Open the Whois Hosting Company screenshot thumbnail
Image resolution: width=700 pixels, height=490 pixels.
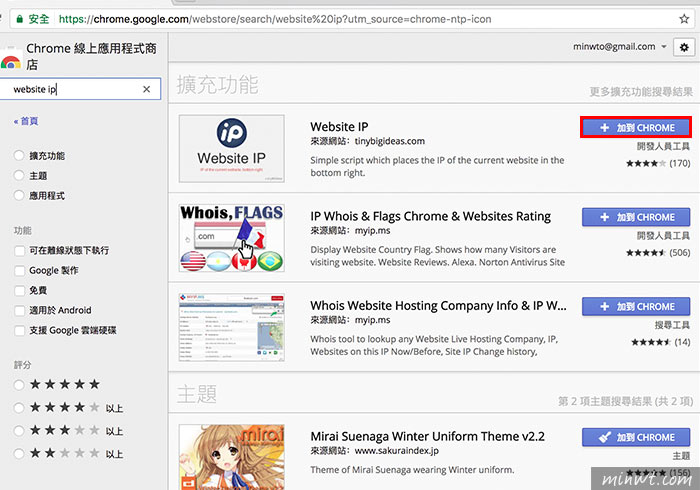tap(231, 327)
